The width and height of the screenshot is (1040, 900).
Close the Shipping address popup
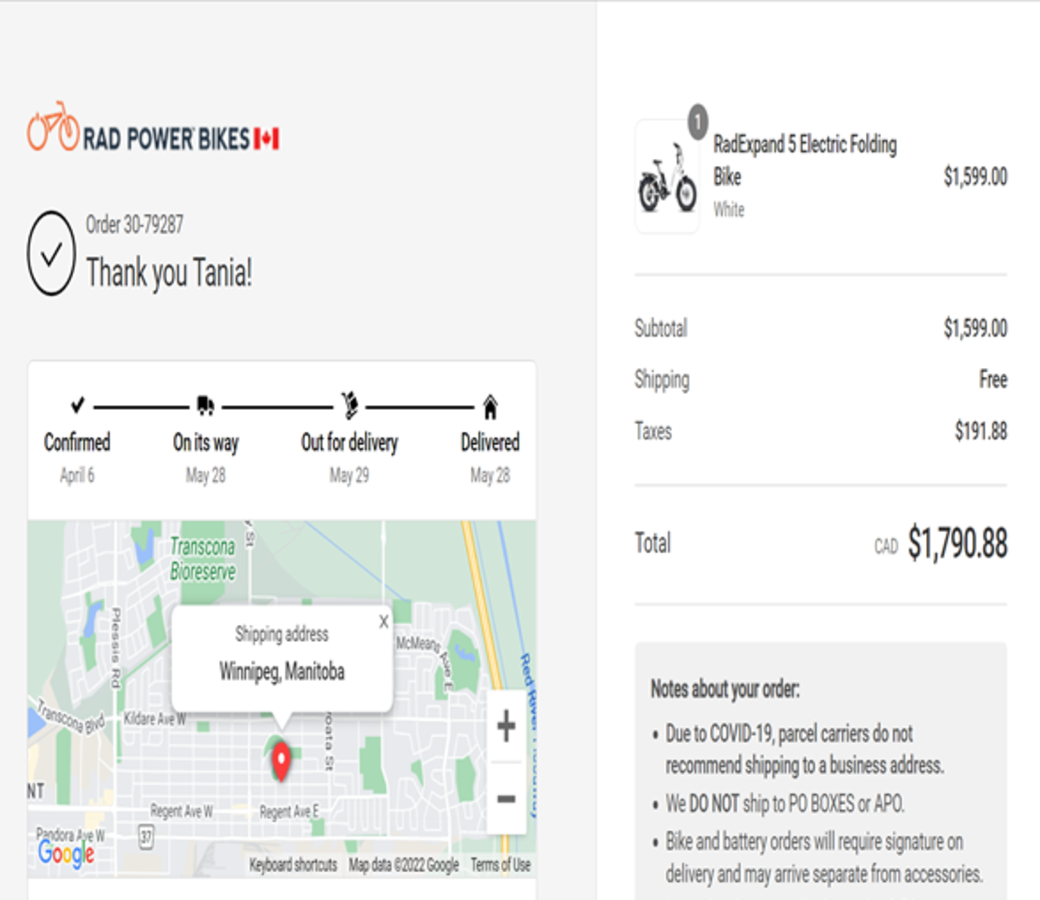[384, 622]
